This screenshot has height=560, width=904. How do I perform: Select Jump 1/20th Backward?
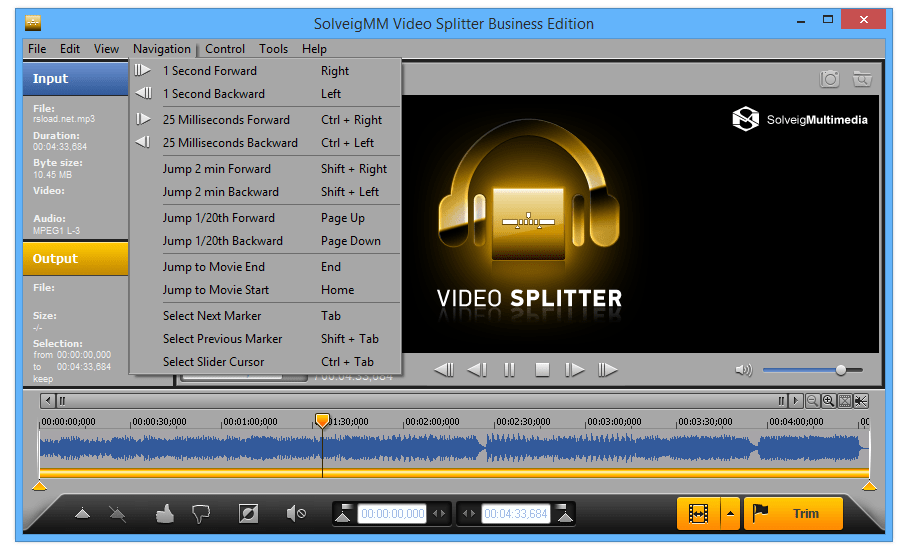[265, 240]
